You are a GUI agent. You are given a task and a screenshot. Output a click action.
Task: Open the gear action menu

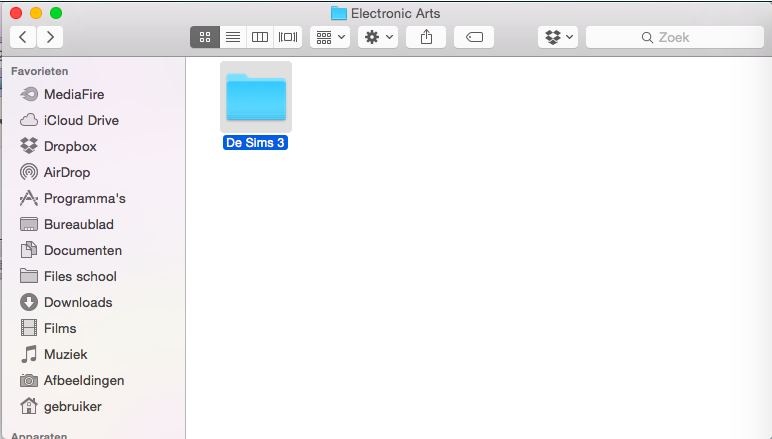(x=378, y=37)
